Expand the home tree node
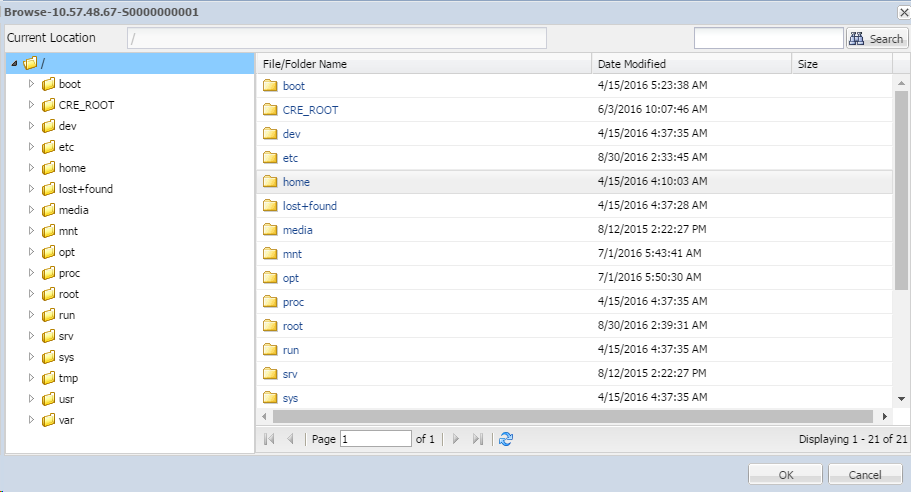This screenshot has width=911, height=492. (31, 167)
